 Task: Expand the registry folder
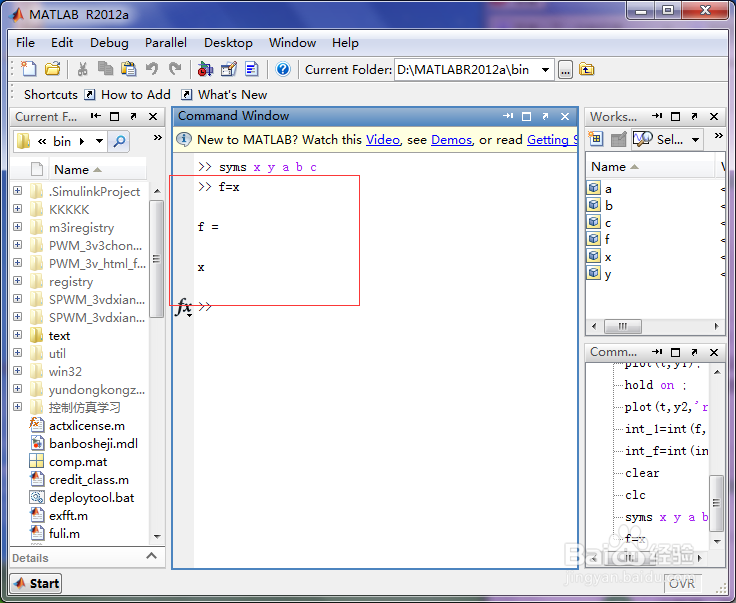click(x=17, y=281)
